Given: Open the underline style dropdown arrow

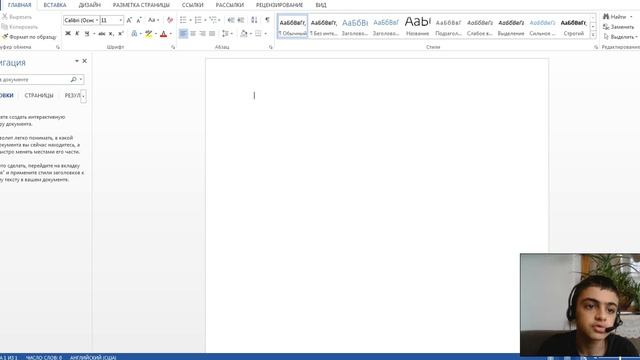Looking at the screenshot, I should point(94,33).
